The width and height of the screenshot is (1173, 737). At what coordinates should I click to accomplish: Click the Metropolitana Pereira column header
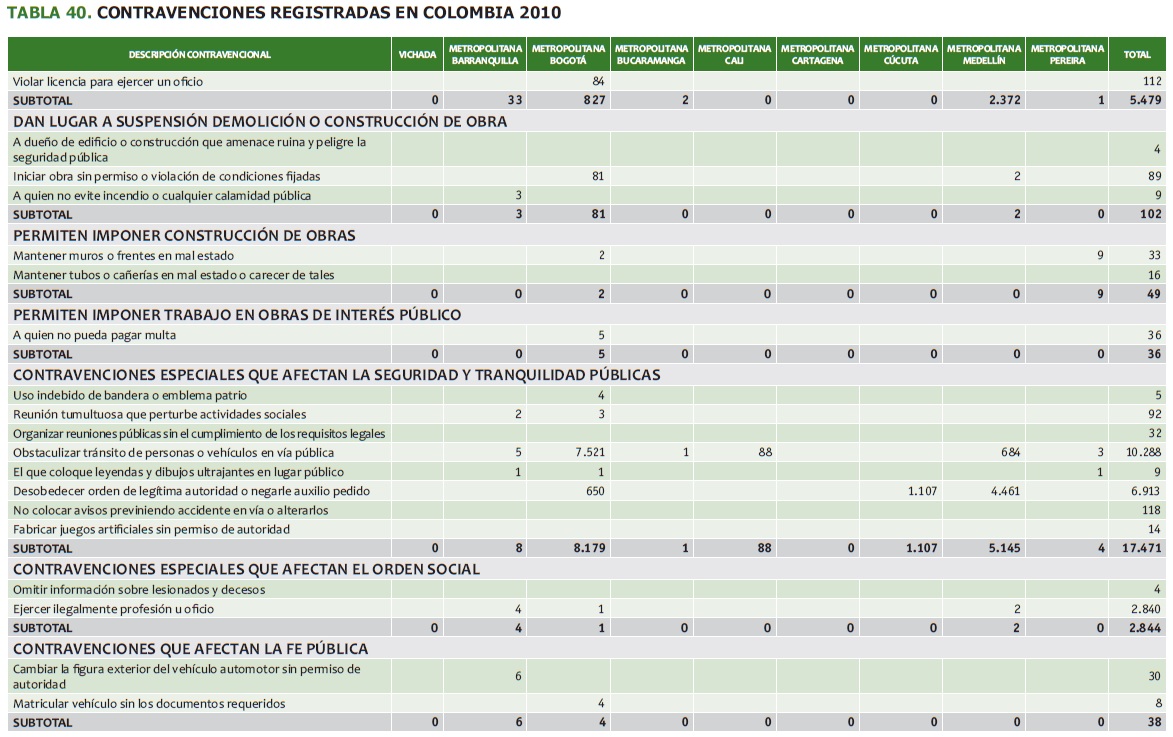click(x=1067, y=54)
